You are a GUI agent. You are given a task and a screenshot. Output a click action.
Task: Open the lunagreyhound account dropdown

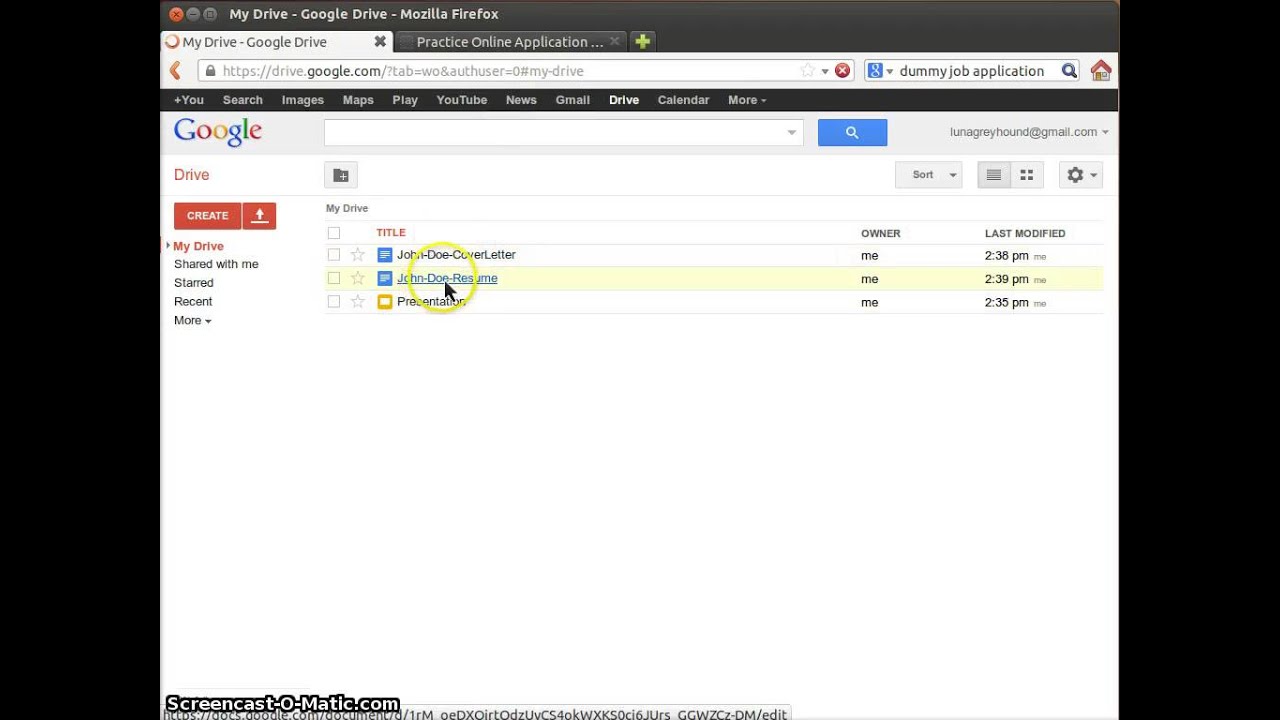click(x=1029, y=132)
